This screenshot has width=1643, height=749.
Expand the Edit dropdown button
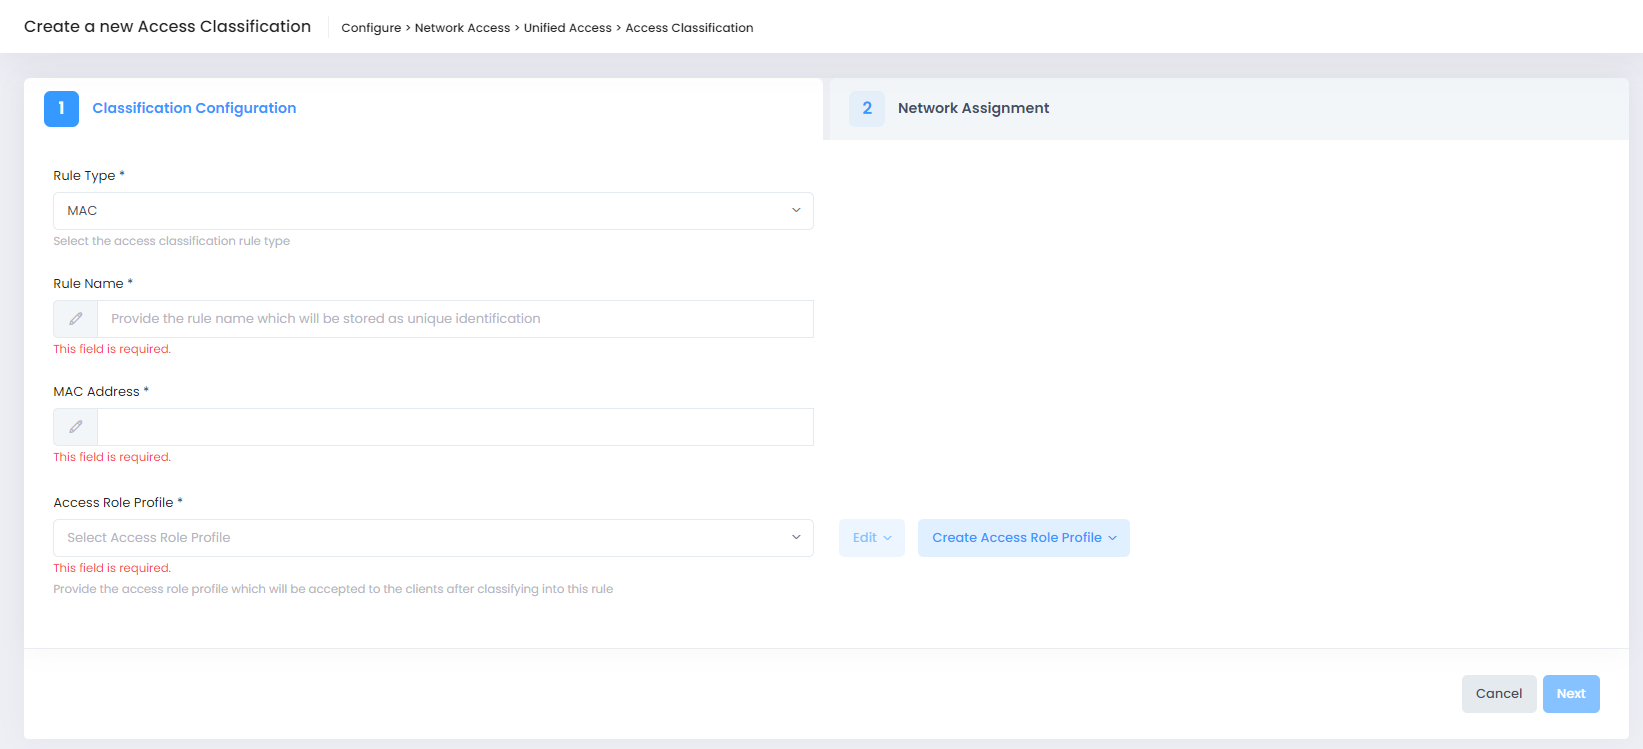point(871,538)
